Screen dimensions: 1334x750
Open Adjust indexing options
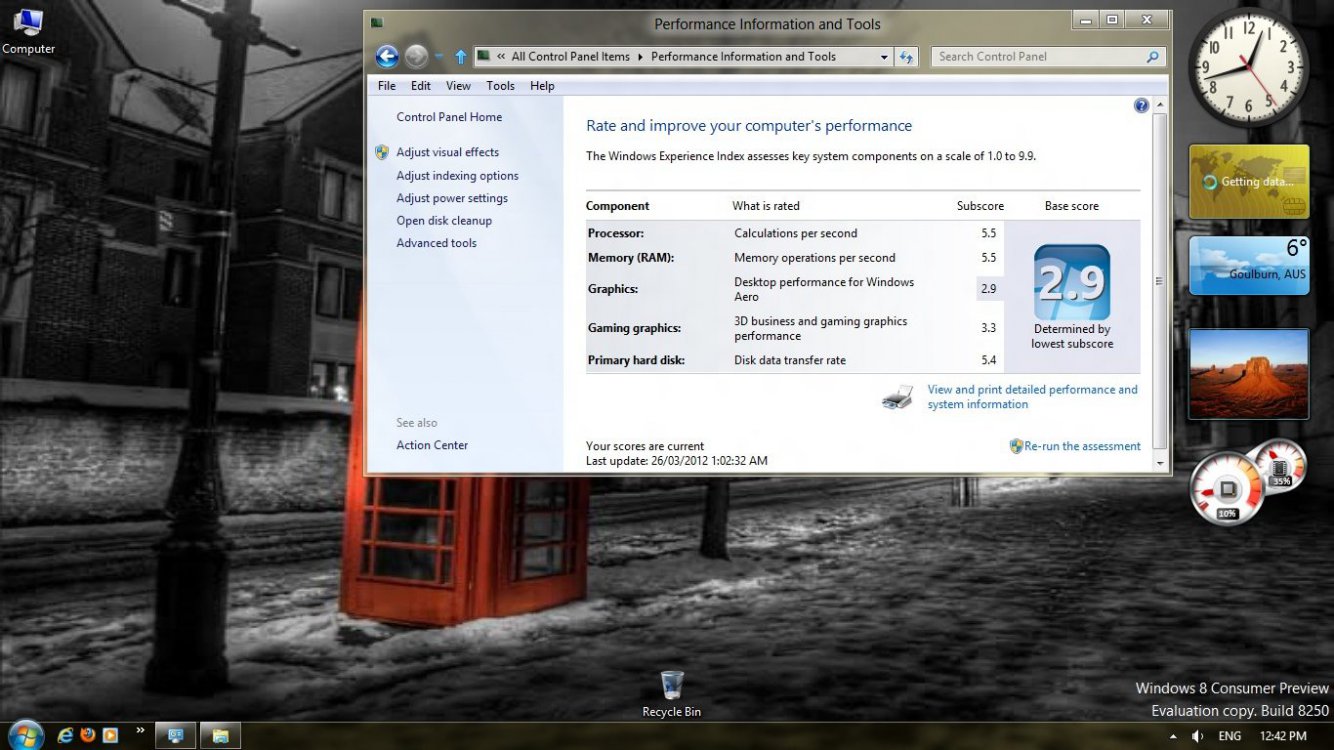pos(457,176)
